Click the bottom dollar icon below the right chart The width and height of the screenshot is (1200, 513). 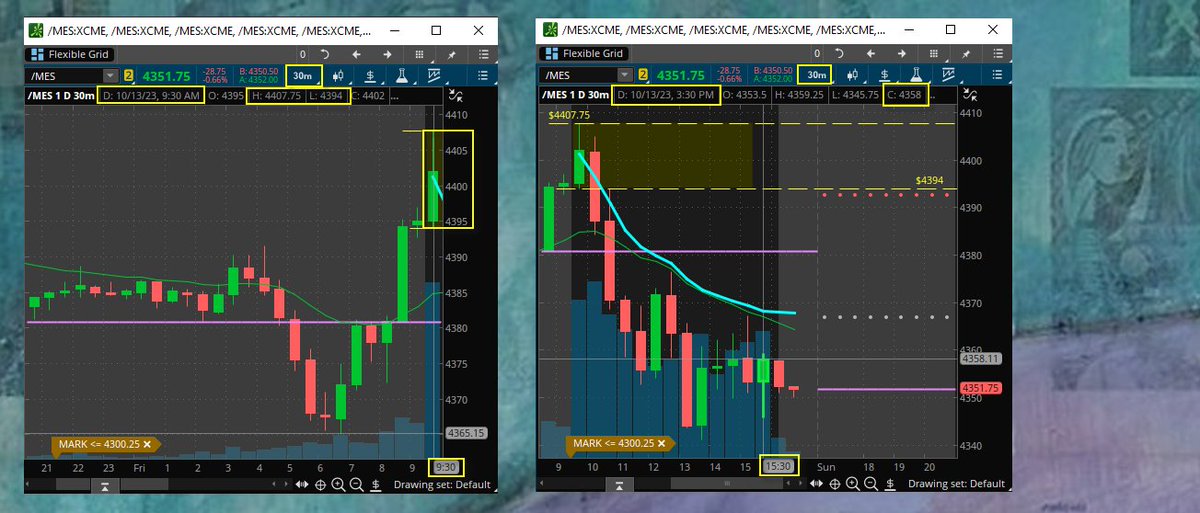[889, 484]
